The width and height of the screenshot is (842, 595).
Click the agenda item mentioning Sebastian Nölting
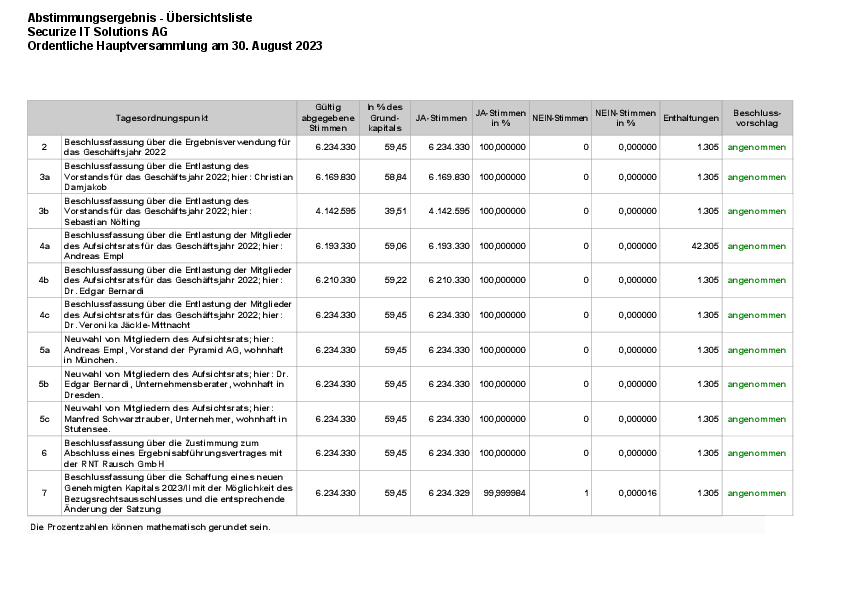click(x=178, y=211)
